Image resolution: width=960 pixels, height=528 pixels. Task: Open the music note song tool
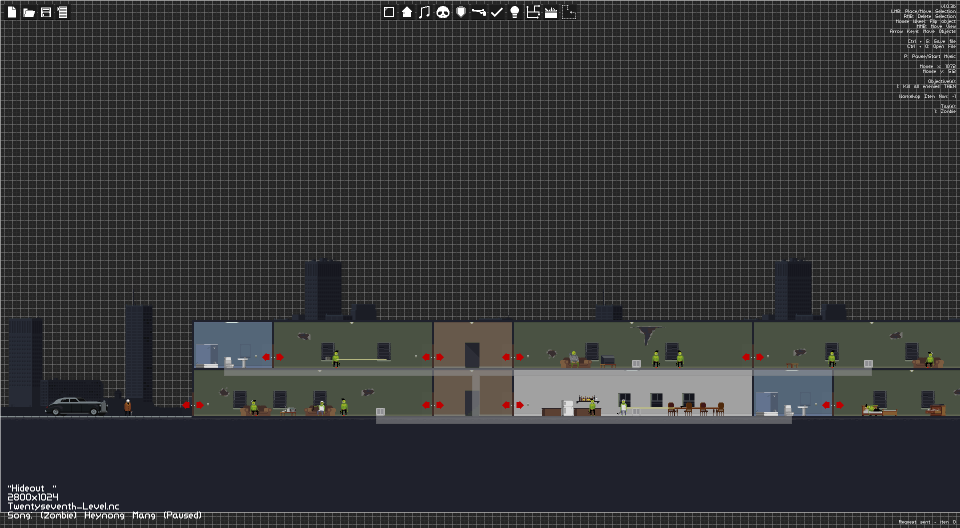click(x=424, y=12)
